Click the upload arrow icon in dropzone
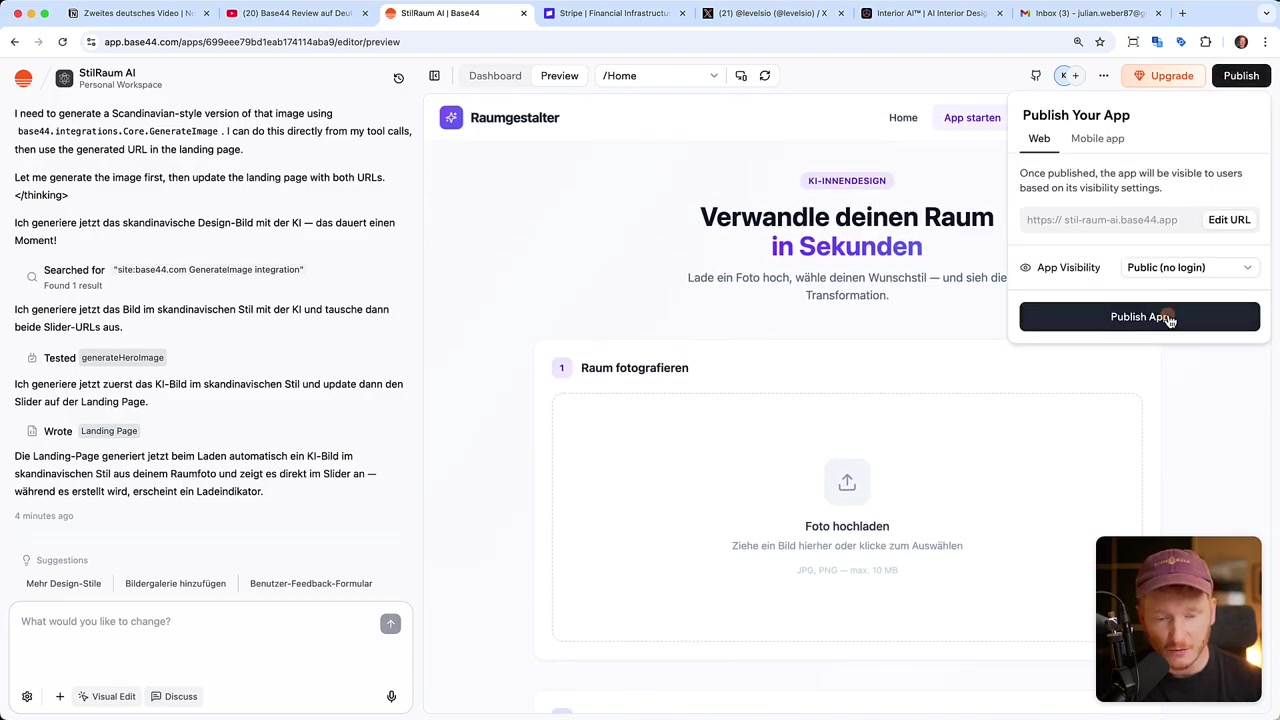Screen dimensions: 1280x720 [847, 483]
